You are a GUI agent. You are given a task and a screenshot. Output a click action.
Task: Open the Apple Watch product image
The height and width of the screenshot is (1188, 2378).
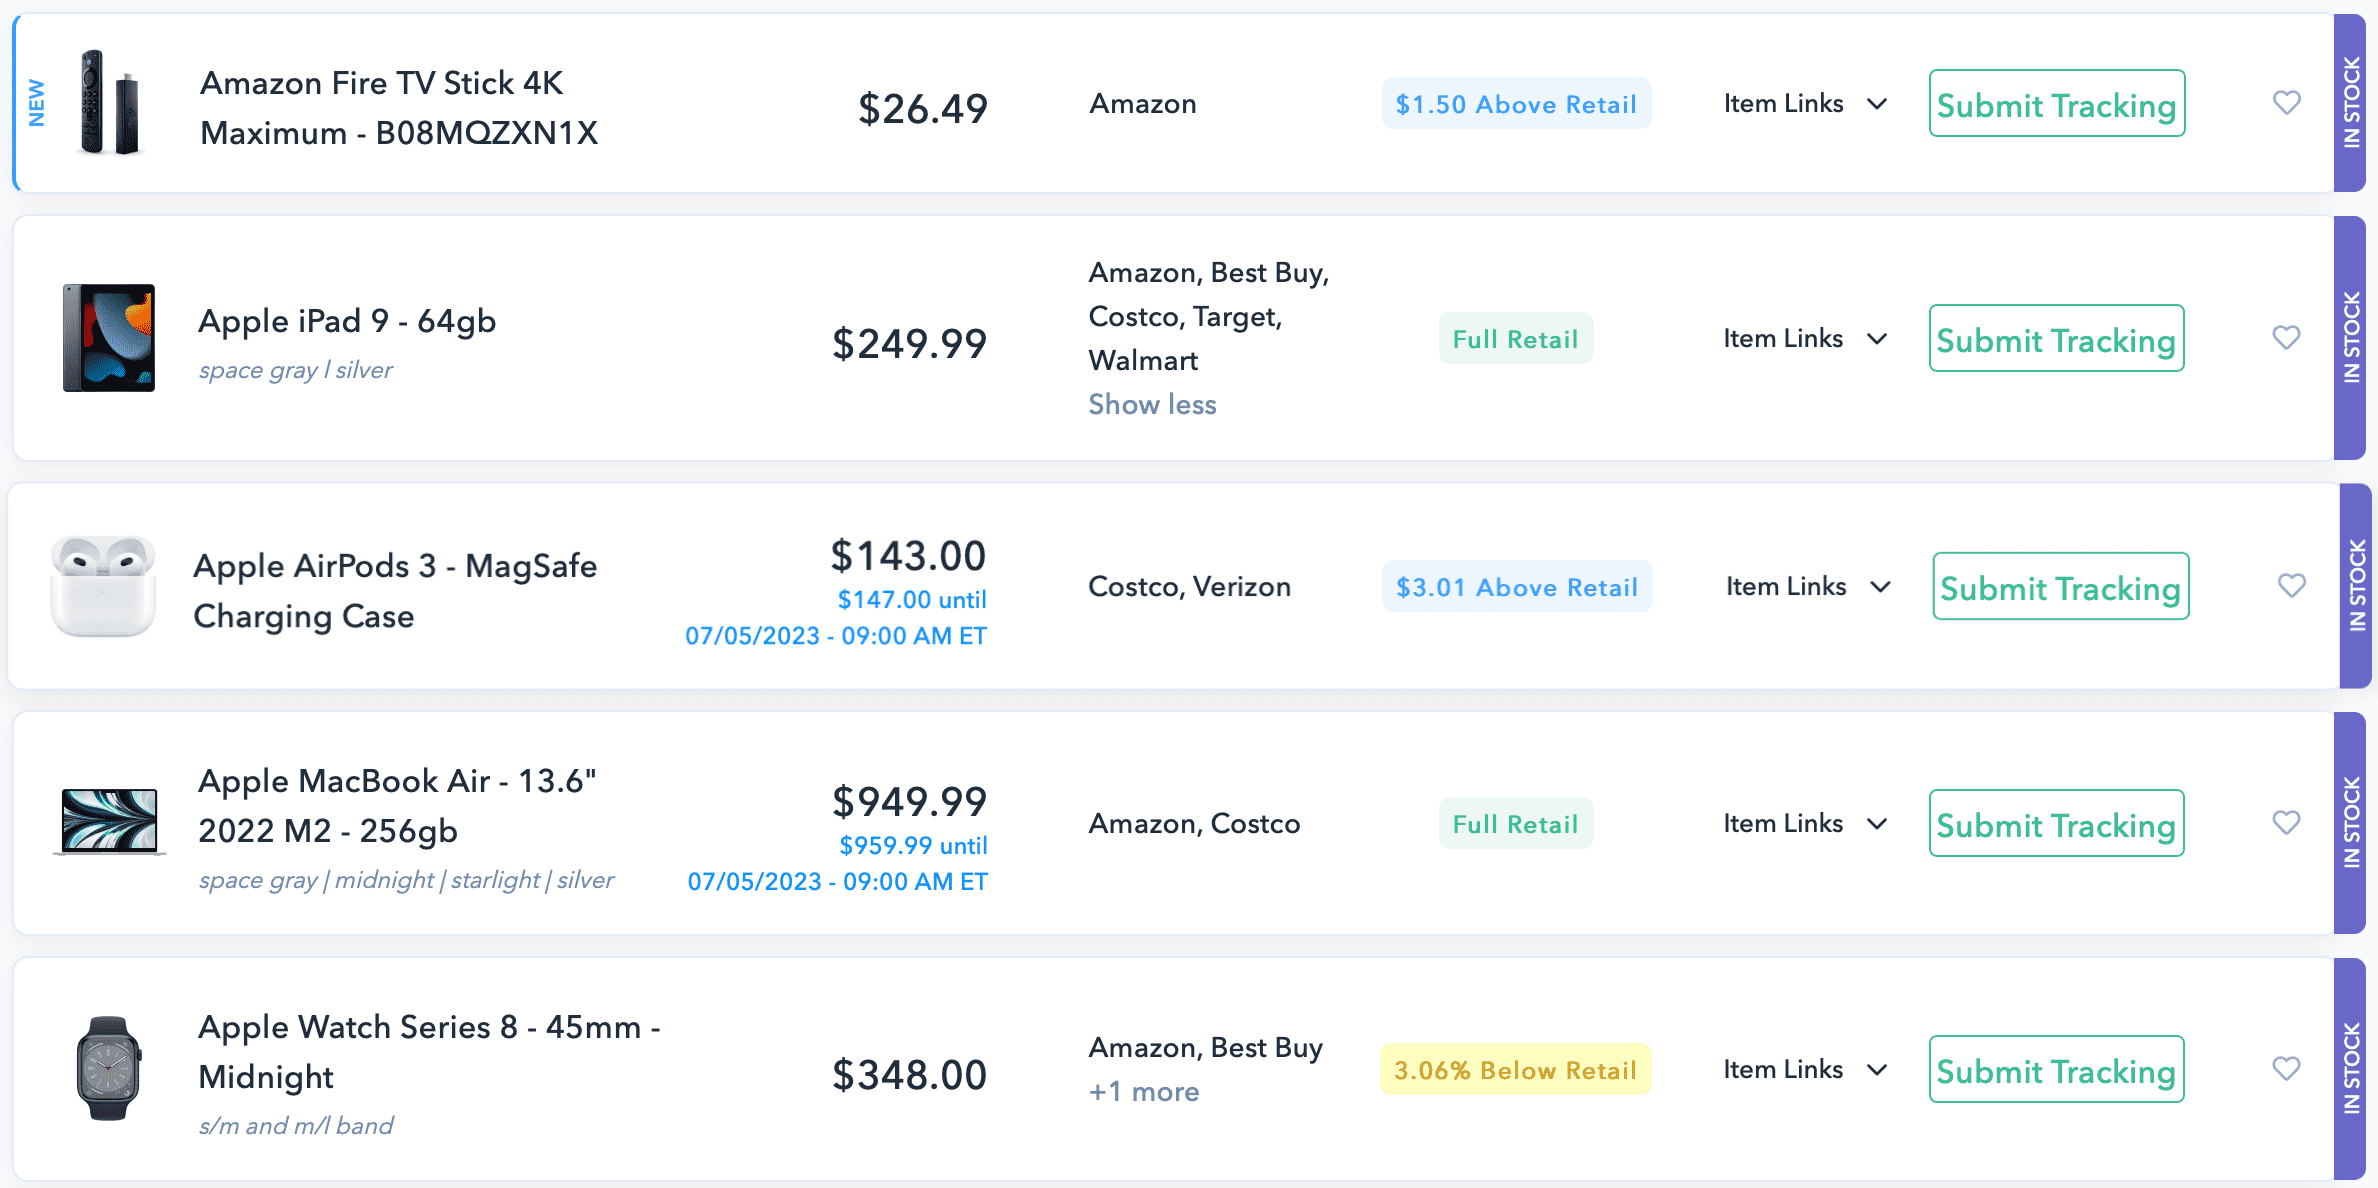109,1068
